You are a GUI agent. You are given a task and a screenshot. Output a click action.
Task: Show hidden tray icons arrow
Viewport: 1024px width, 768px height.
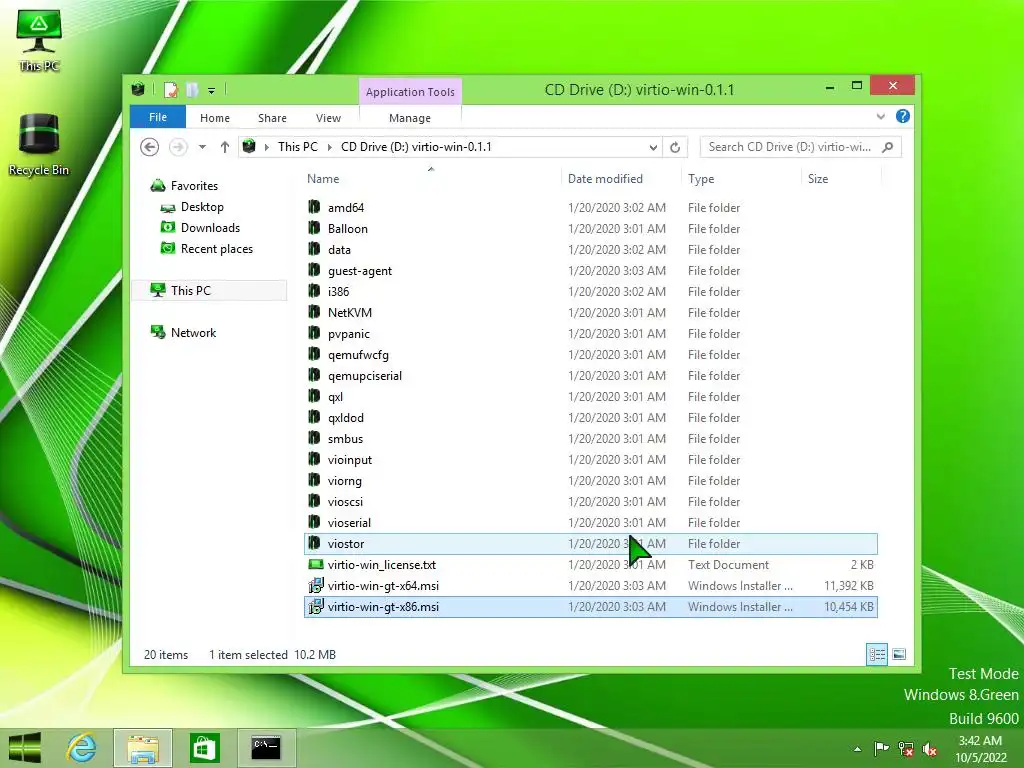click(x=857, y=749)
